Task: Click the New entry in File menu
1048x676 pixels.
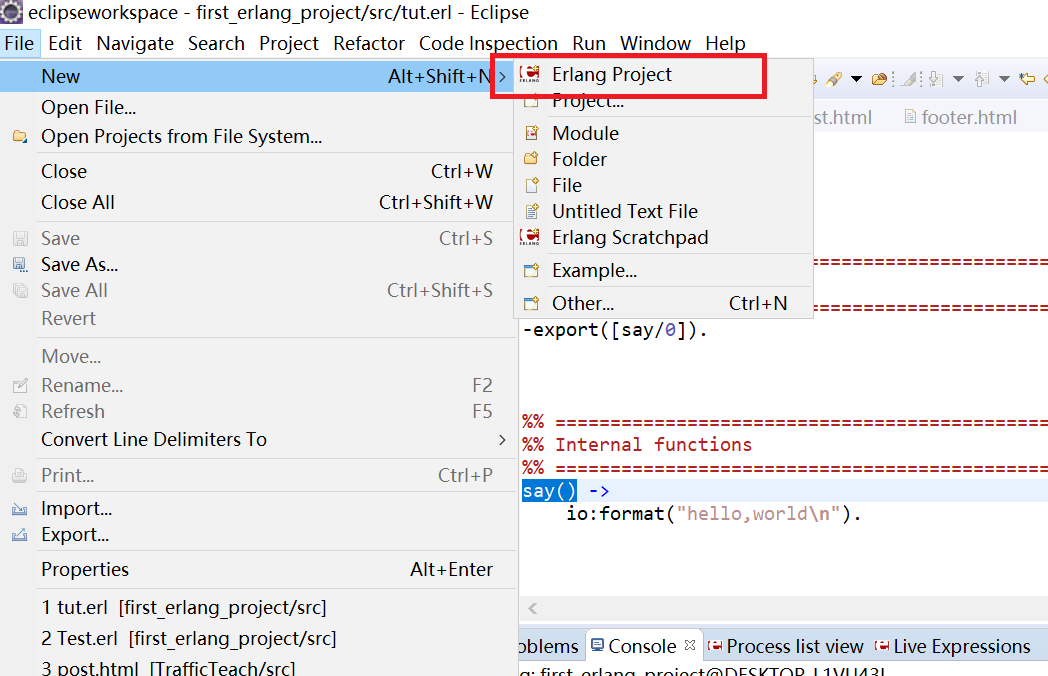Action: (x=258, y=76)
